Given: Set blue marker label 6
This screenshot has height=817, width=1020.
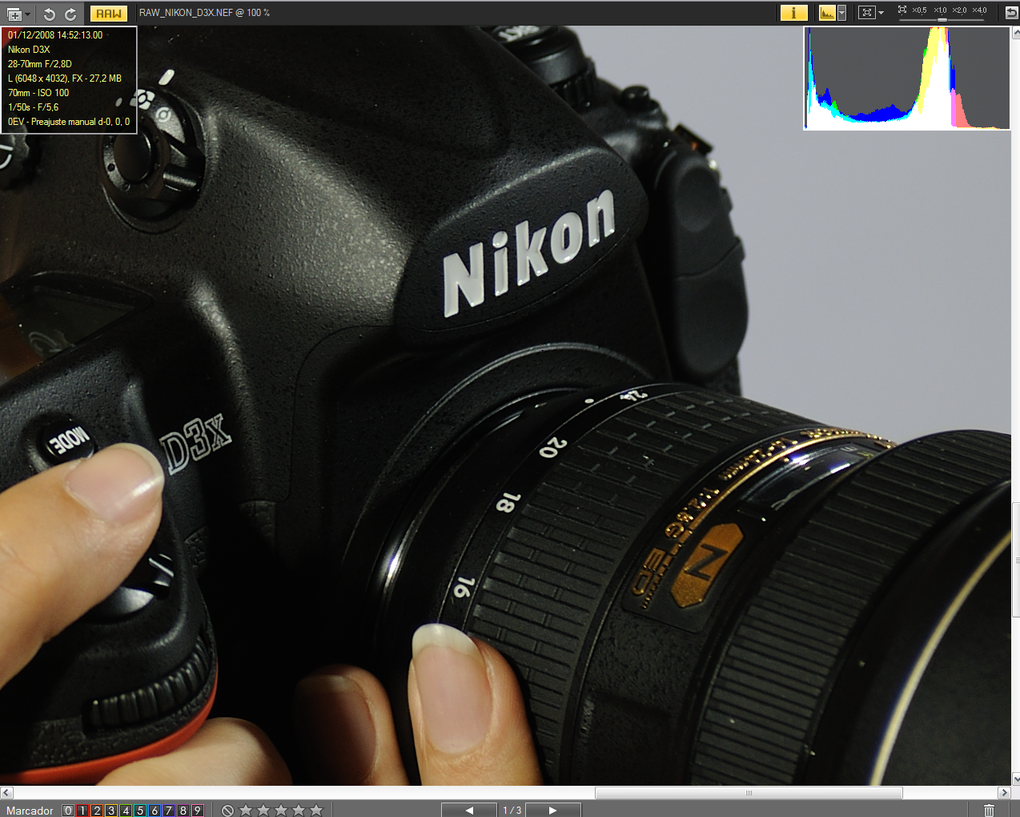Looking at the screenshot, I should point(154,810).
